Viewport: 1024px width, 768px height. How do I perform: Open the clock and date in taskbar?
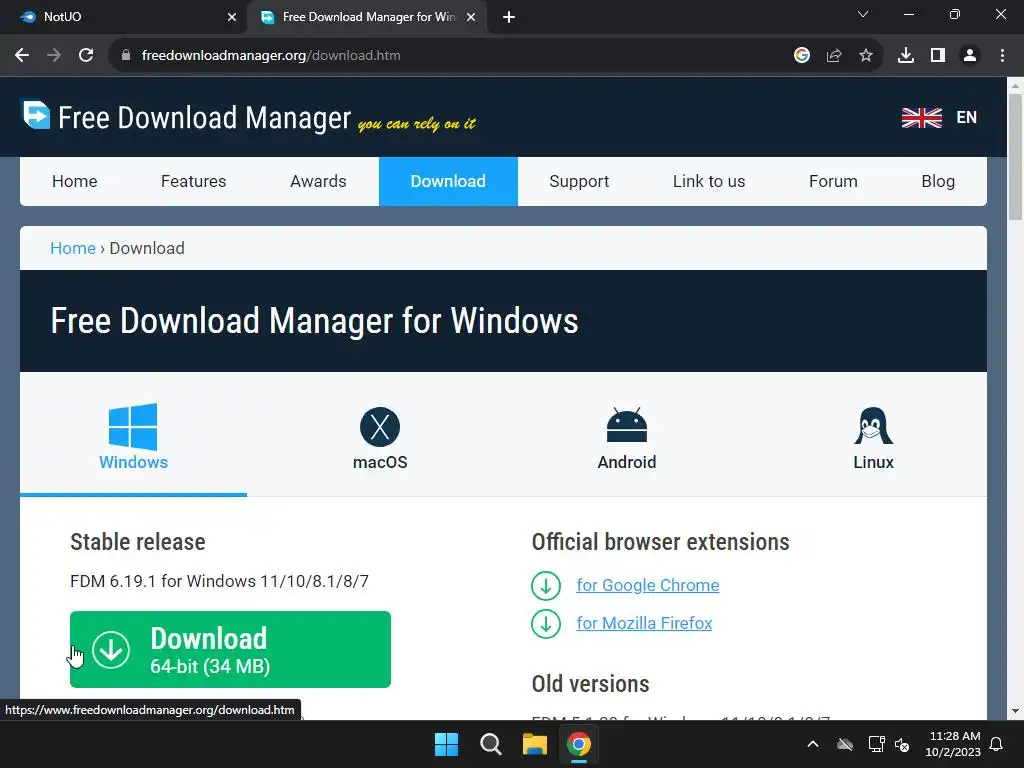pyautogui.click(x=953, y=744)
